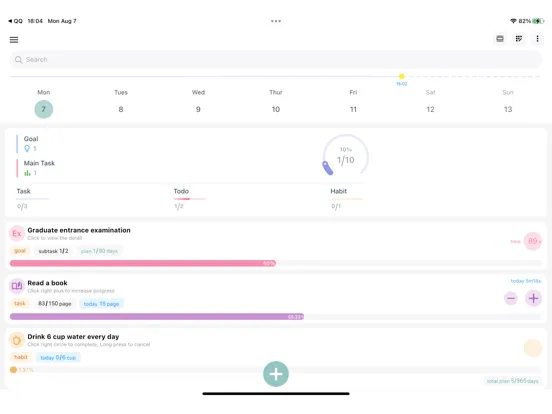The image size is (552, 414).
Task: Select Saturday 12 in week strip
Action: [430, 109]
